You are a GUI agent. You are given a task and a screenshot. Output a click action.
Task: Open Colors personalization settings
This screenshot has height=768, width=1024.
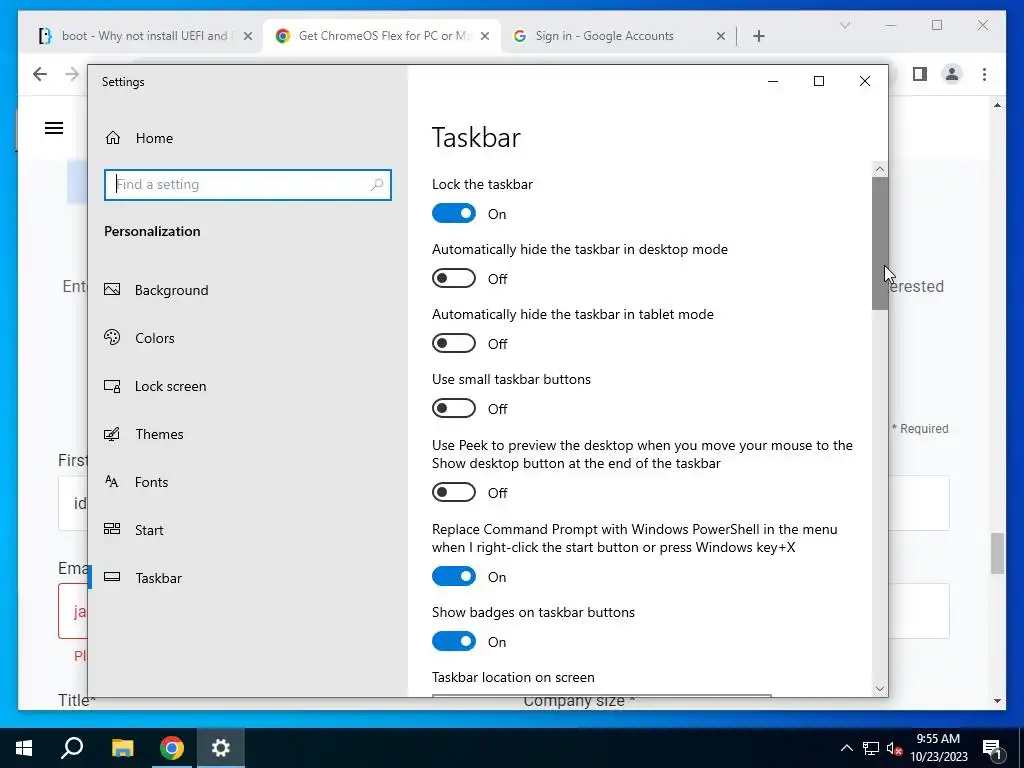point(140,338)
